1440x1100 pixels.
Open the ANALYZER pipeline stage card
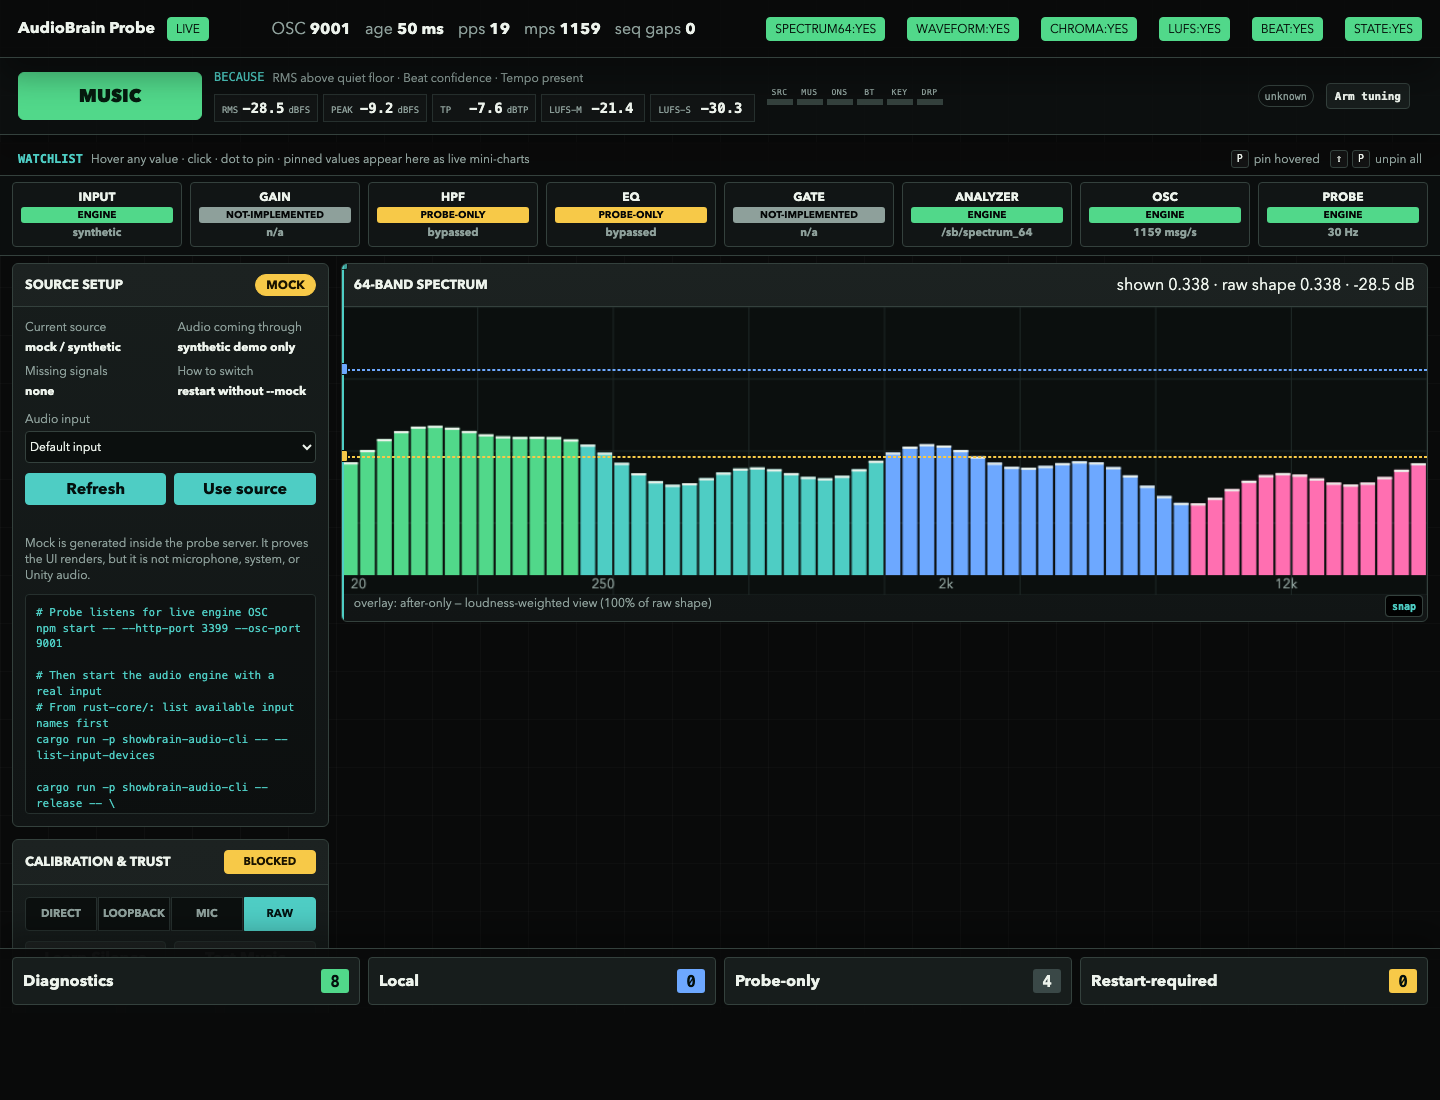click(x=987, y=214)
